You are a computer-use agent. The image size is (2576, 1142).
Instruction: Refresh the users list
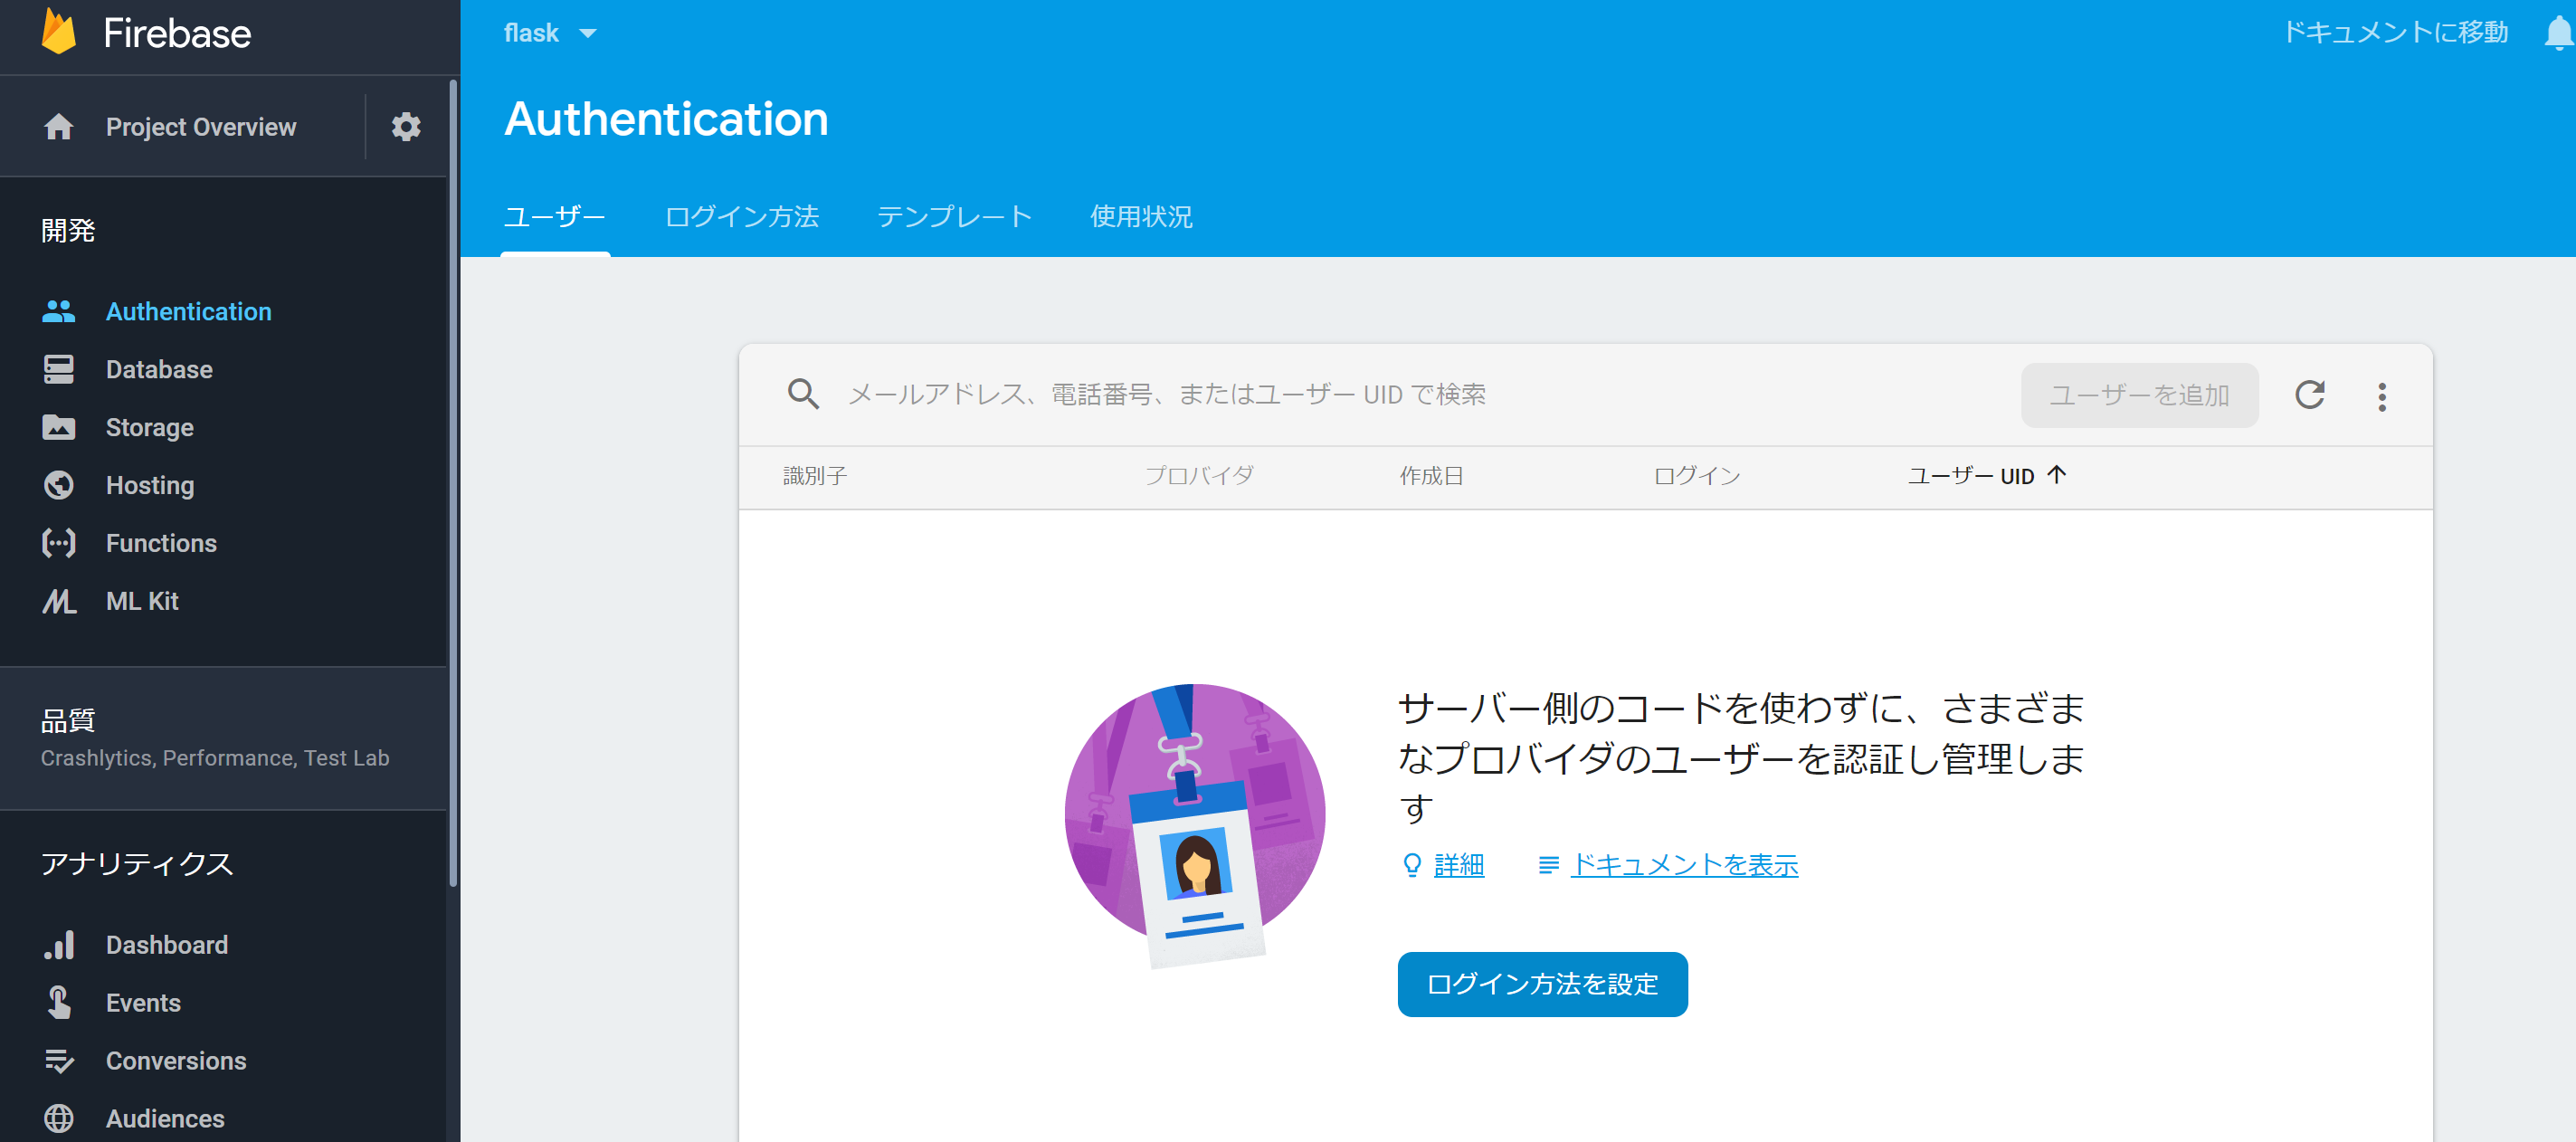pos(2309,395)
